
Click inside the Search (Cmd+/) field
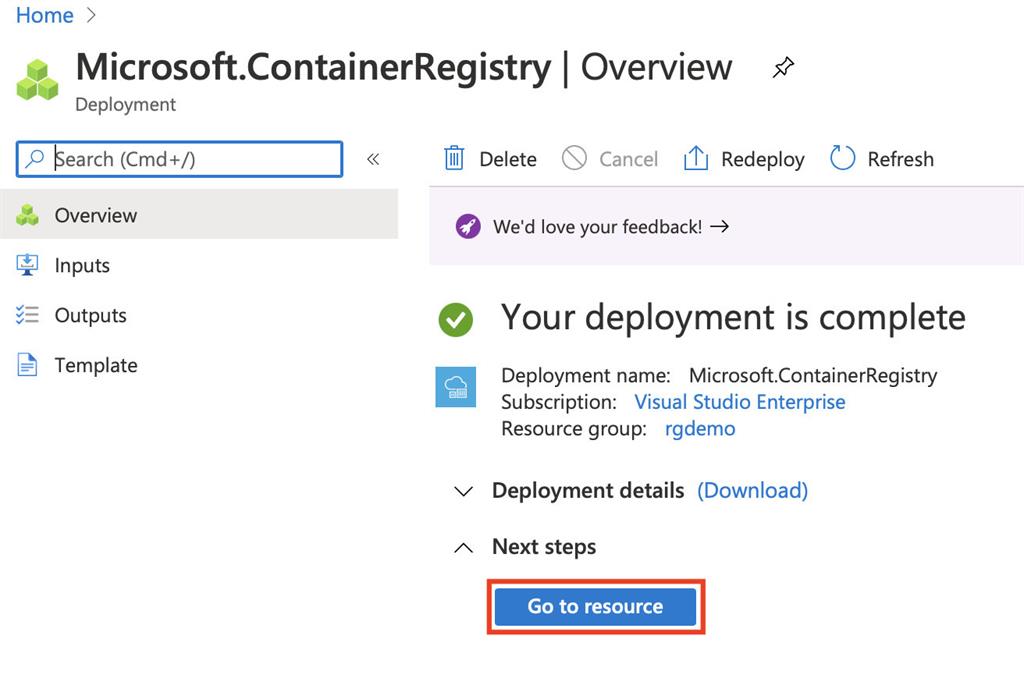point(180,158)
